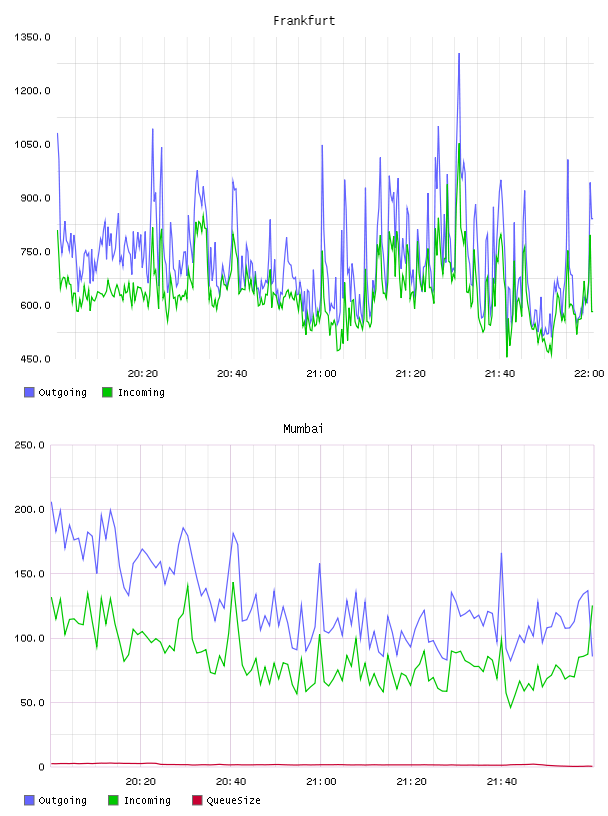This screenshot has height=816, width=608.
Task: Click the Frankfurt Outgoing blue legend swatch
Action: (x=29, y=392)
